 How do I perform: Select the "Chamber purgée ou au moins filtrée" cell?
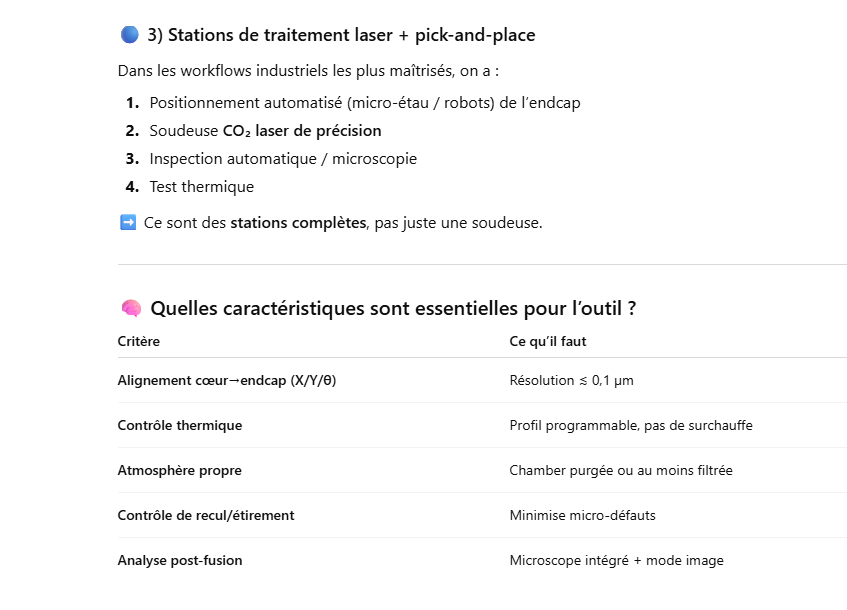click(x=620, y=470)
